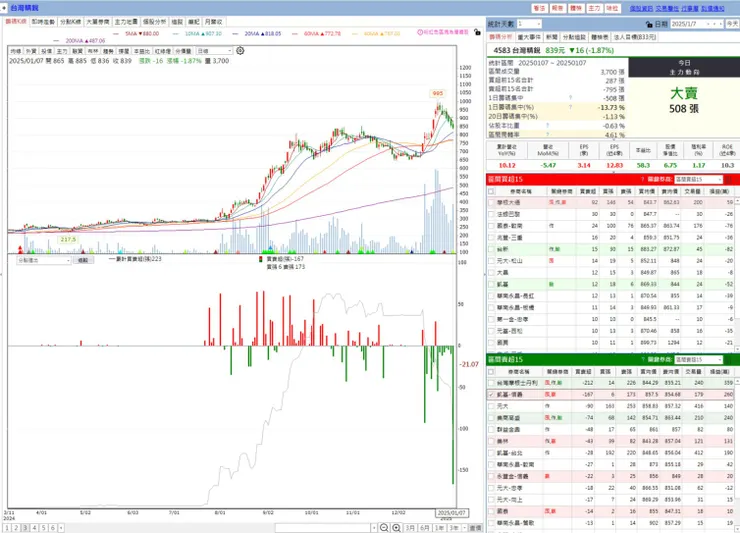Click the help icon beside 佔股本比重
Viewport: 740px width, 533px height.
click(547, 126)
